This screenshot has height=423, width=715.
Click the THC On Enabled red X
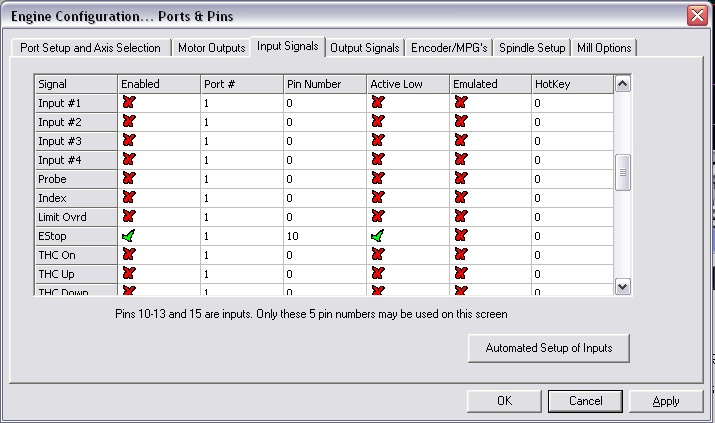click(128, 255)
